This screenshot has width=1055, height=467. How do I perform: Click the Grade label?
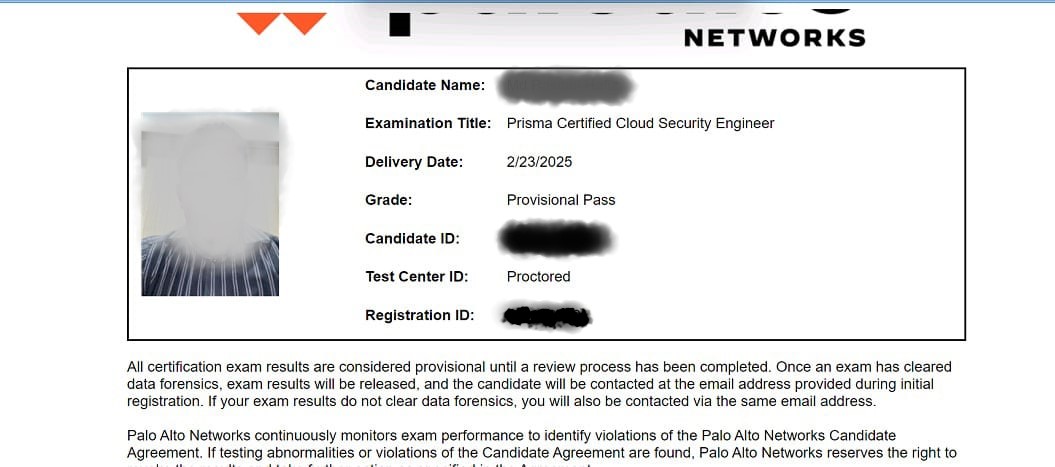[x=388, y=200]
